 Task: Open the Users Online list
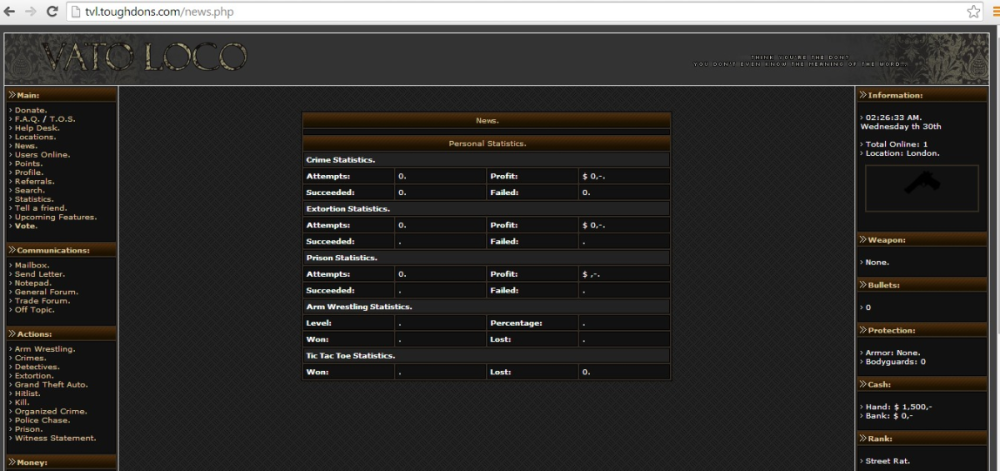click(42, 155)
